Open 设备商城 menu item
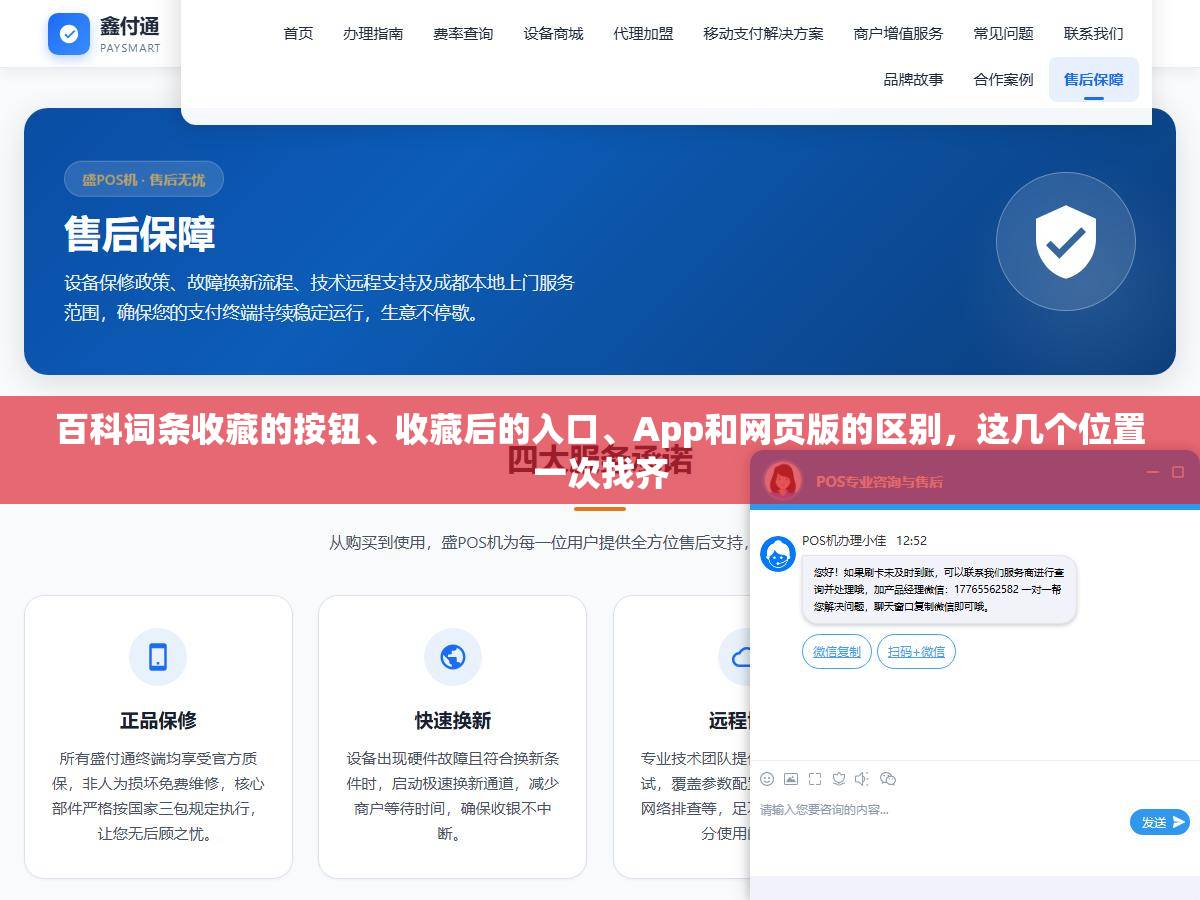The width and height of the screenshot is (1200, 900). point(553,33)
